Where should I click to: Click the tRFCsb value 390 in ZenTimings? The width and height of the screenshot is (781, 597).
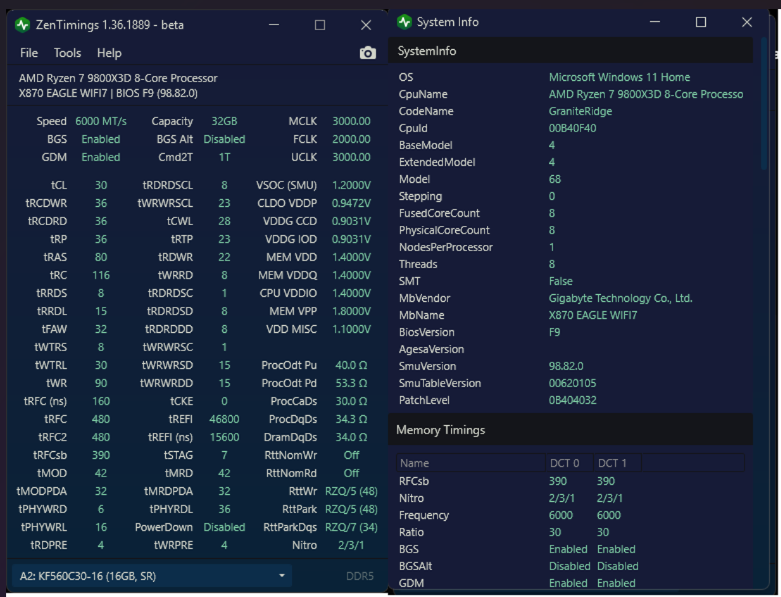click(x=101, y=455)
